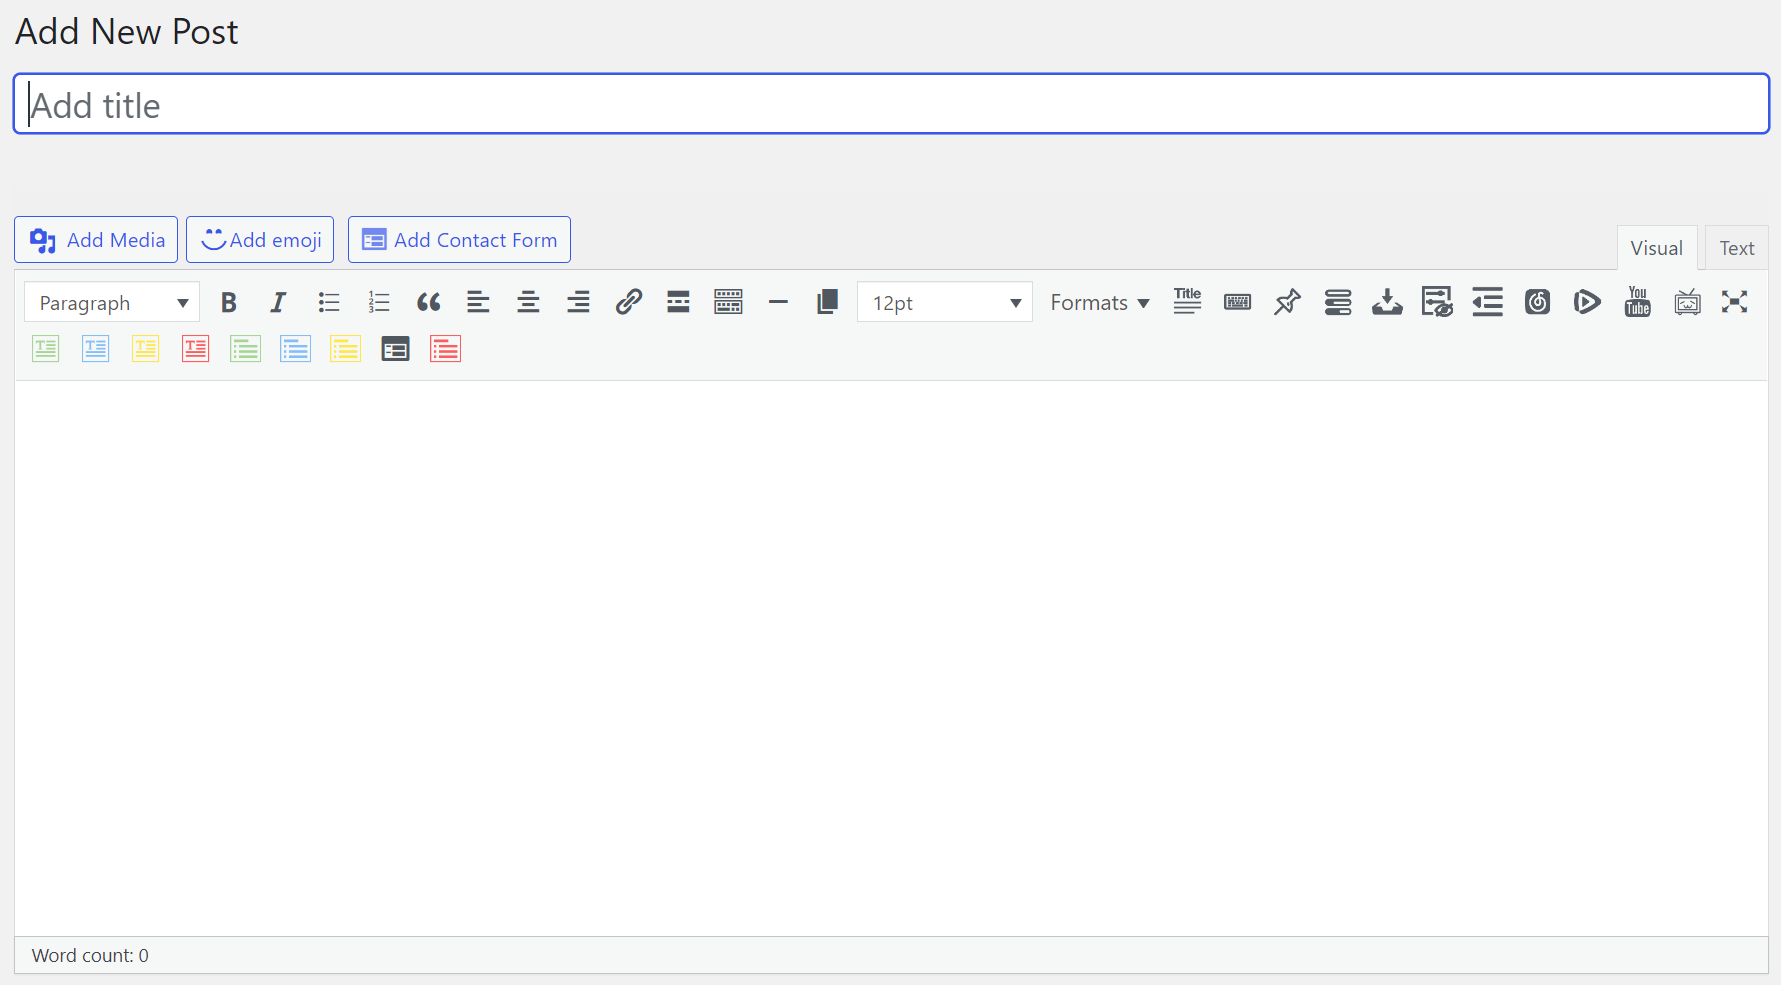The height and width of the screenshot is (985, 1781).
Task: Open the Paragraph style dropdown
Action: tap(111, 301)
